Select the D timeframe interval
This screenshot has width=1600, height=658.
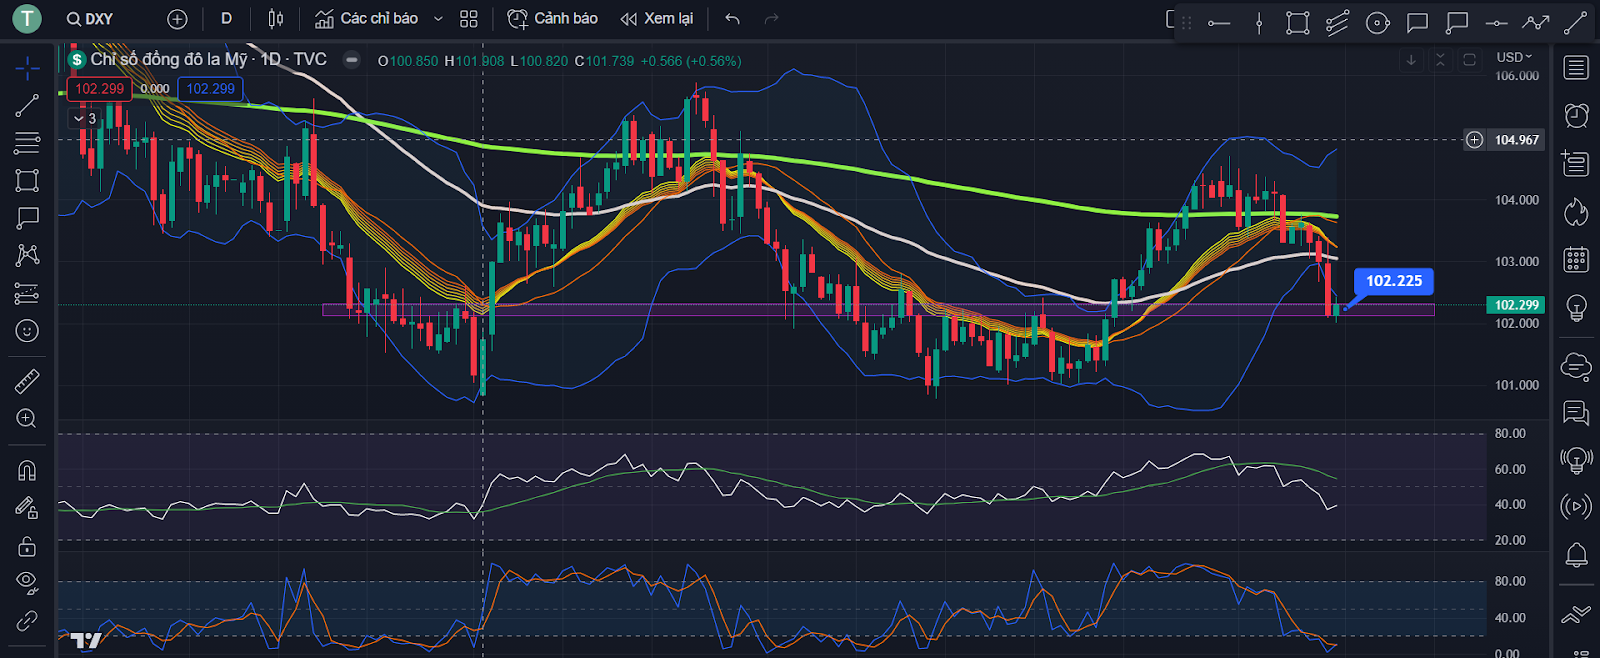click(x=227, y=19)
